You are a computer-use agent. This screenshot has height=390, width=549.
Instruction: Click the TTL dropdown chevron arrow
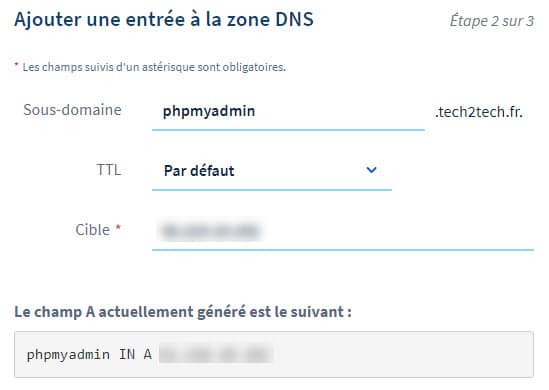pos(371,170)
